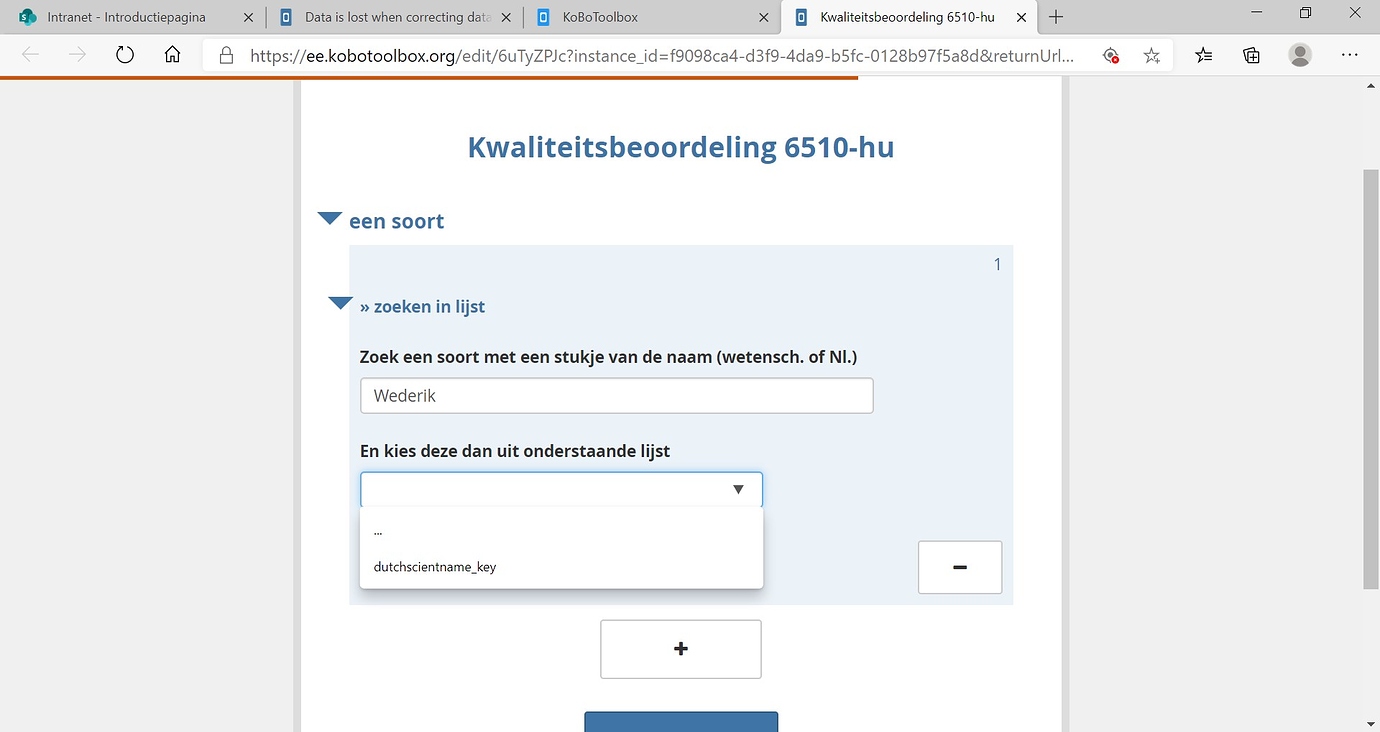1380x732 pixels.
Task: Switch to the KoBoToolbox tab
Action: tap(600, 17)
